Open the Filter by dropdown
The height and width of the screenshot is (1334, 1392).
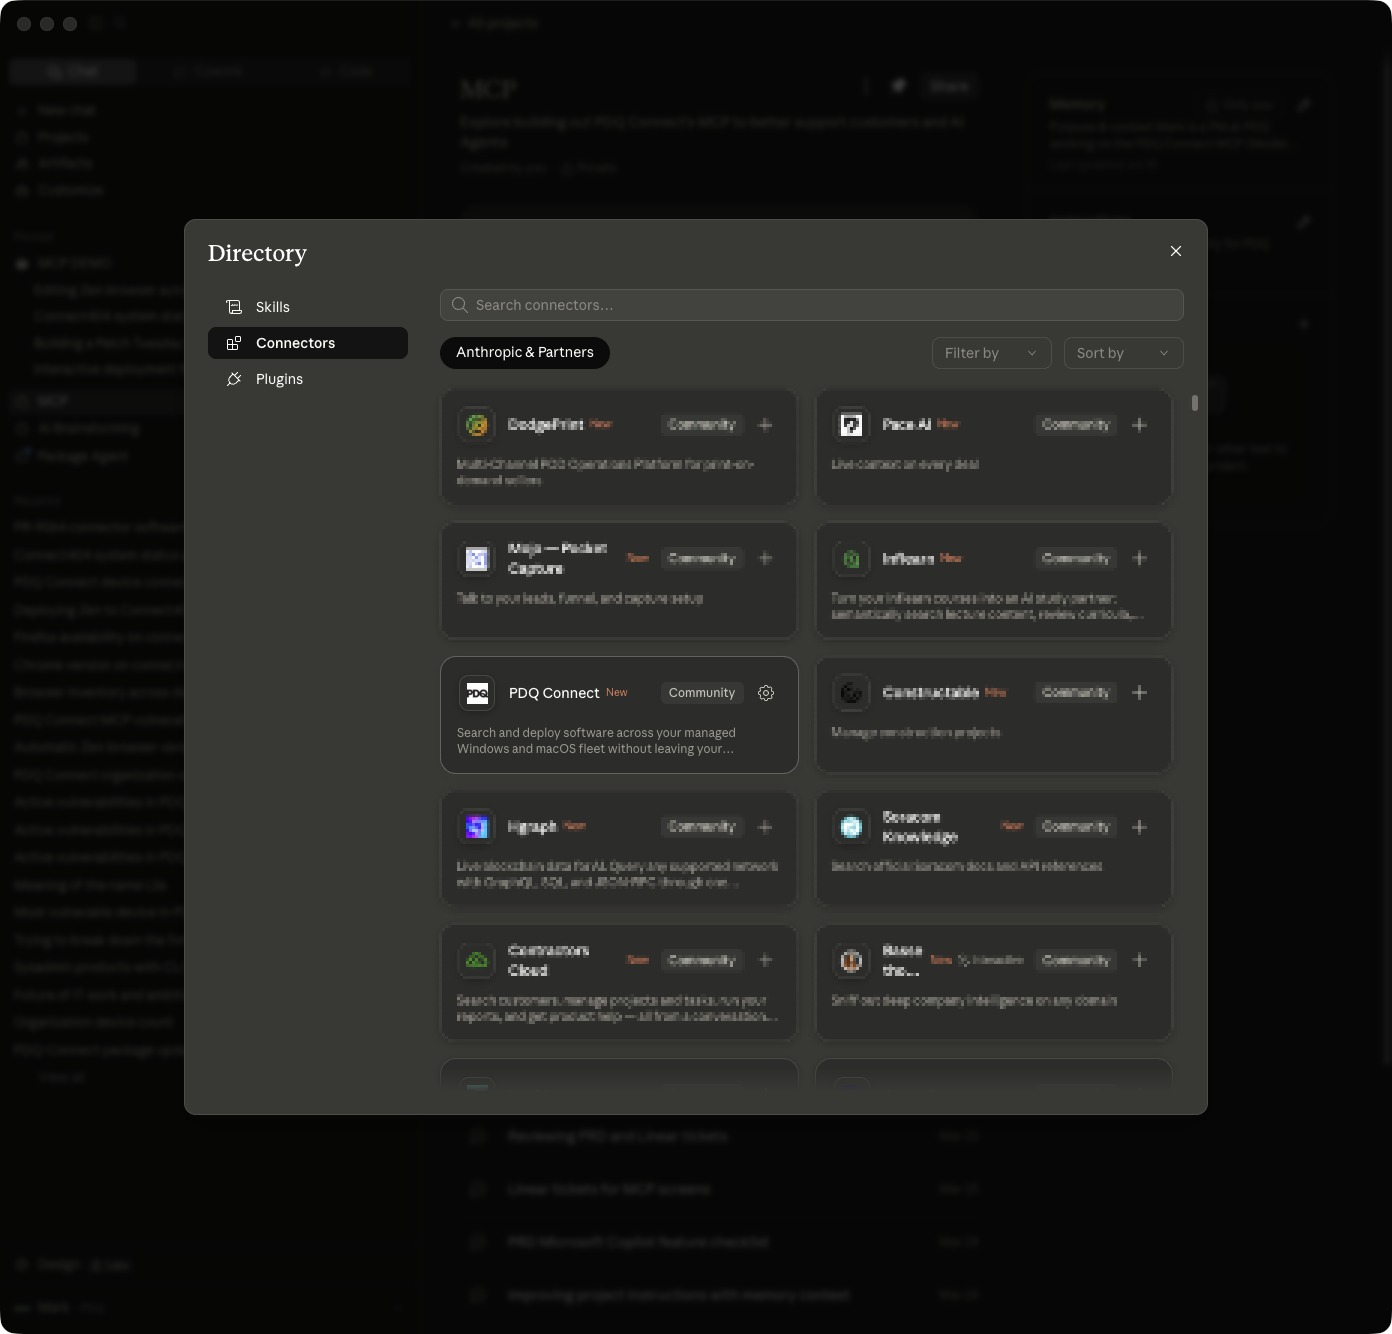tap(991, 353)
